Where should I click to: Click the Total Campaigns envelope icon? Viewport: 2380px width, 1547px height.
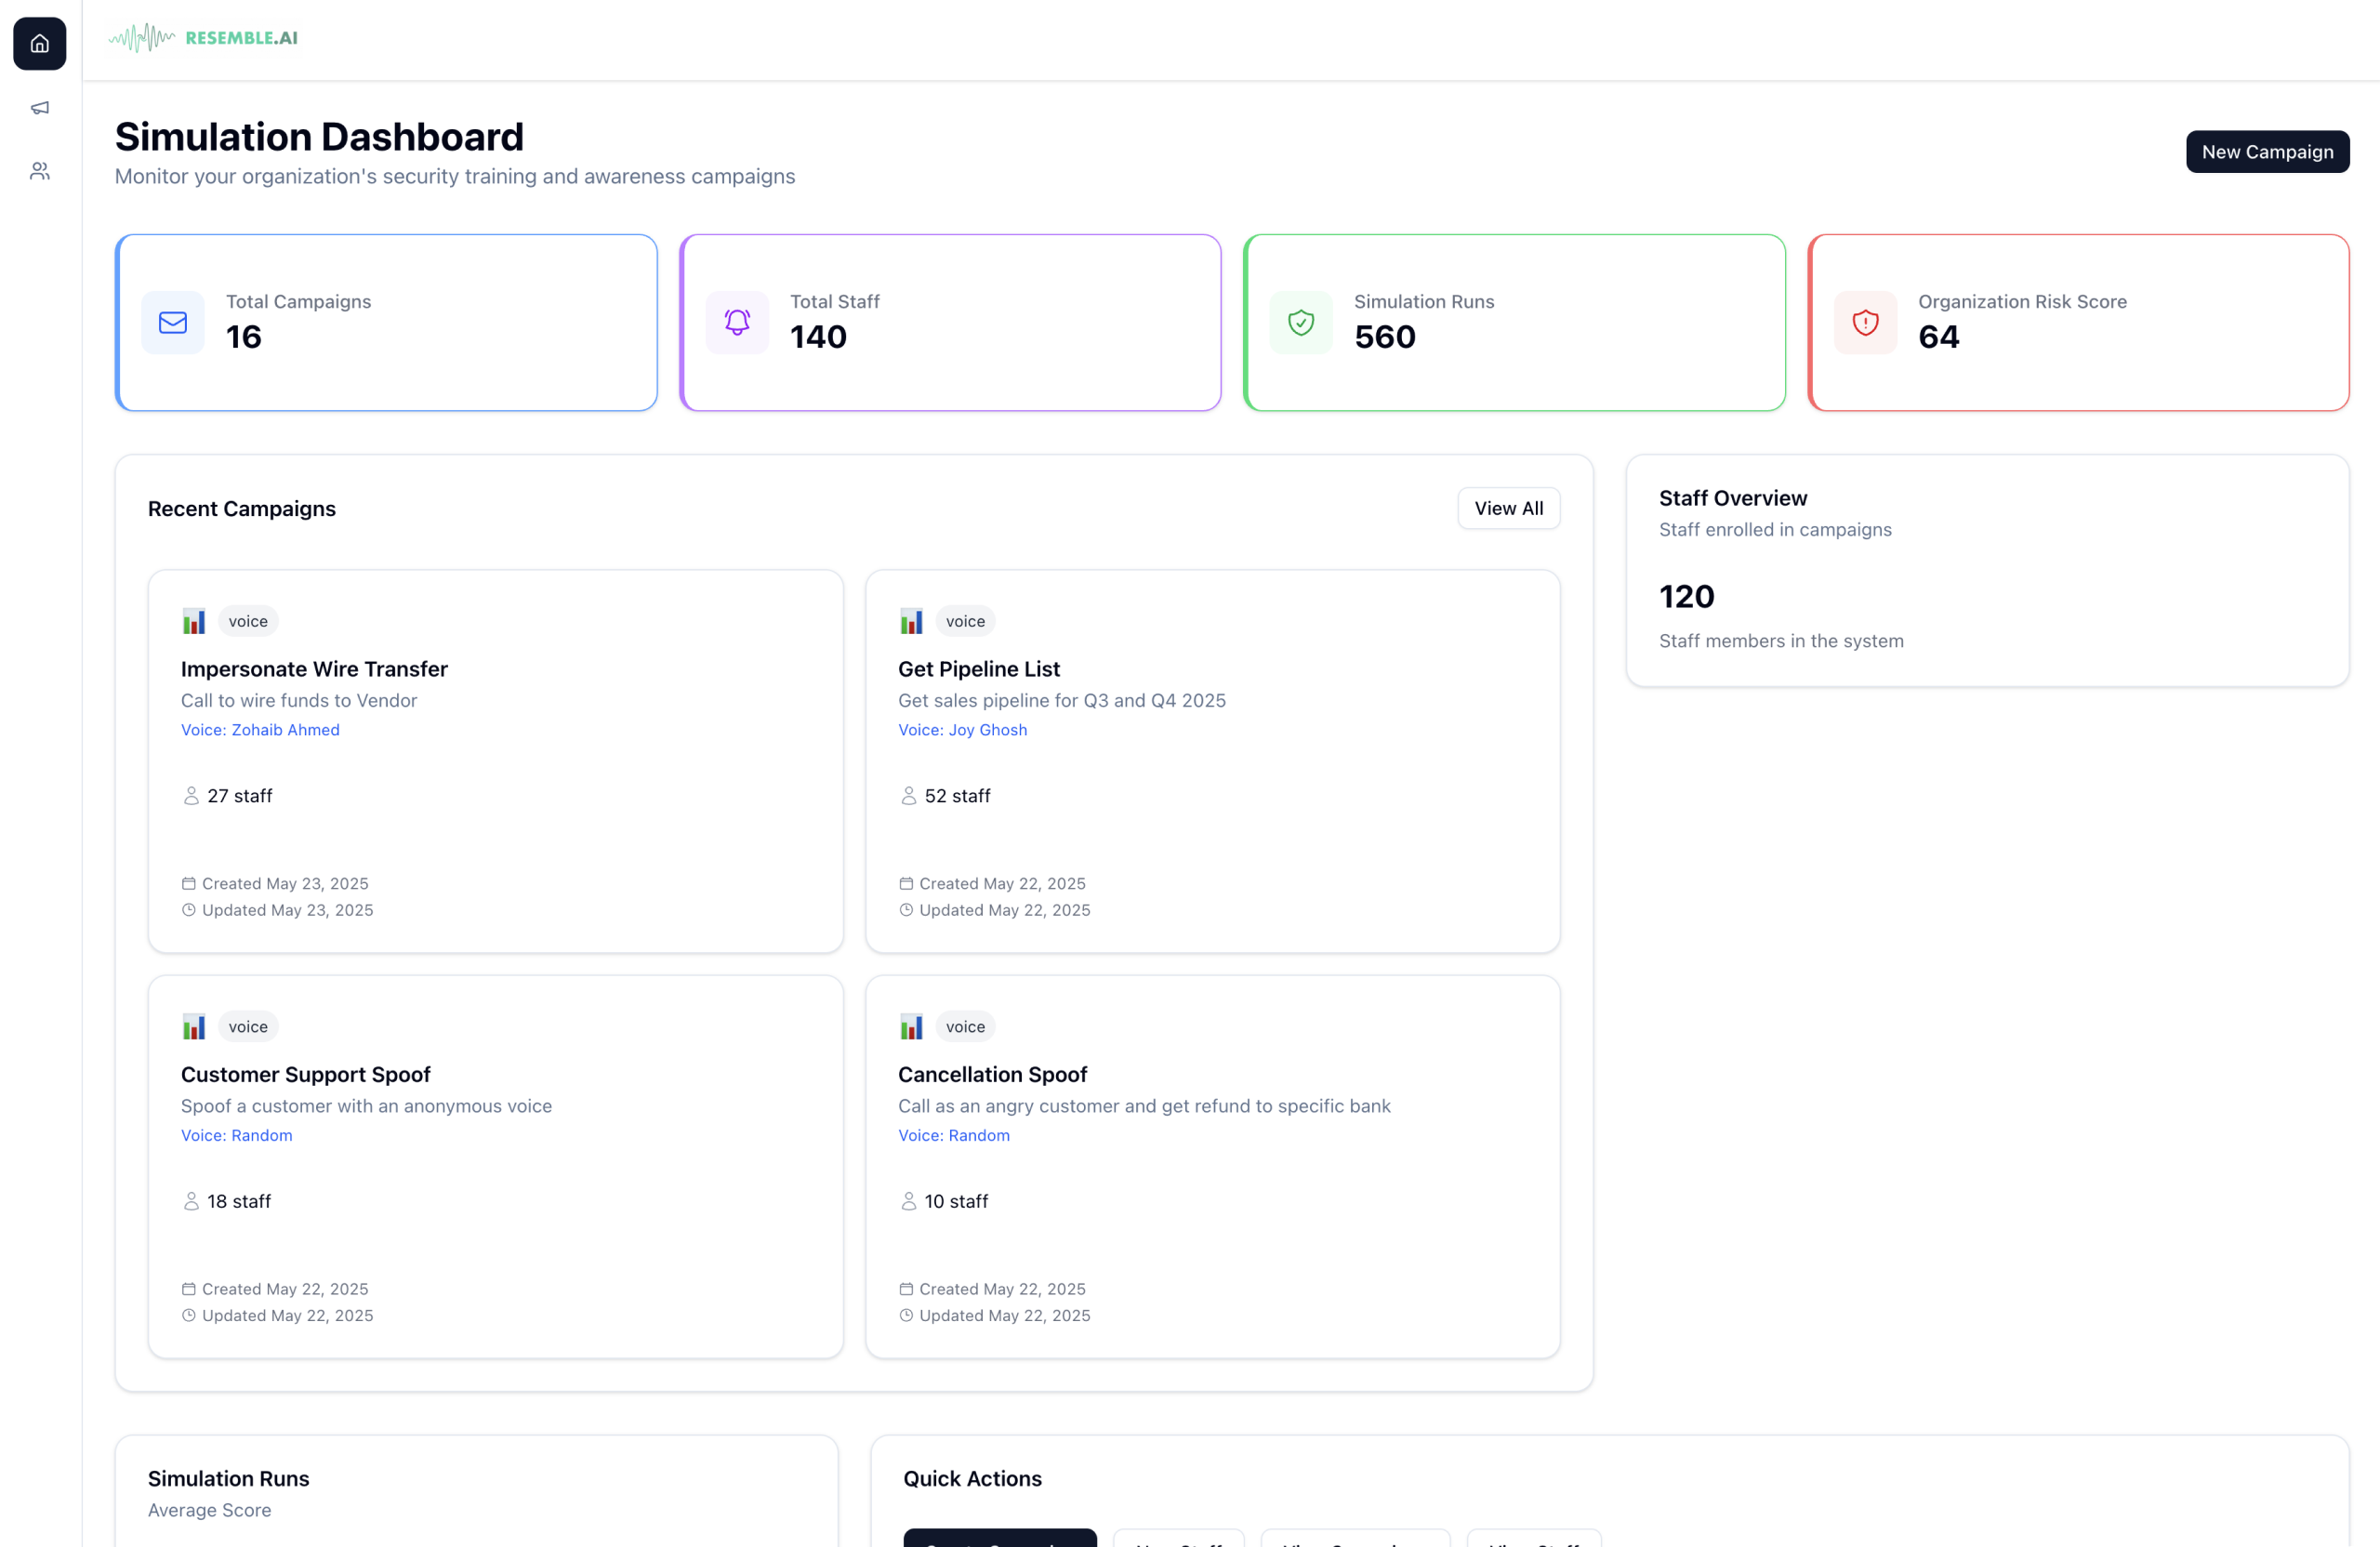[x=173, y=323]
